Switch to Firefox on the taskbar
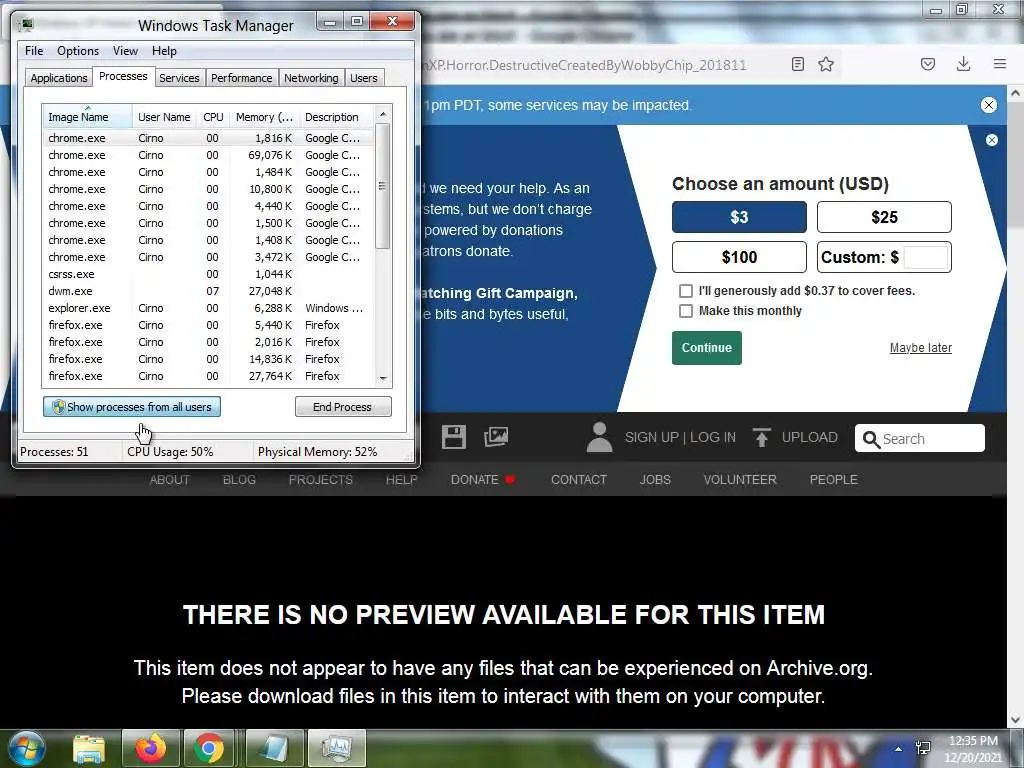Image resolution: width=1024 pixels, height=768 pixels. 151,748
